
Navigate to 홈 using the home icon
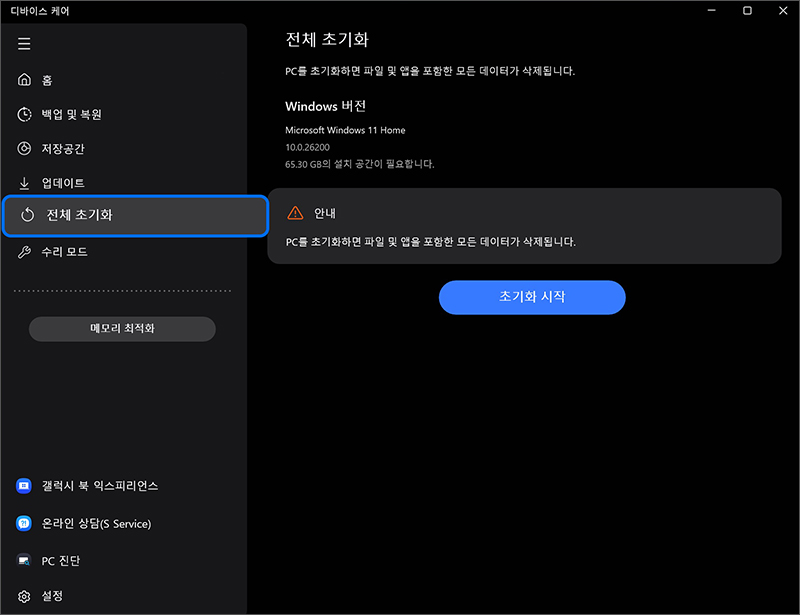(24, 80)
